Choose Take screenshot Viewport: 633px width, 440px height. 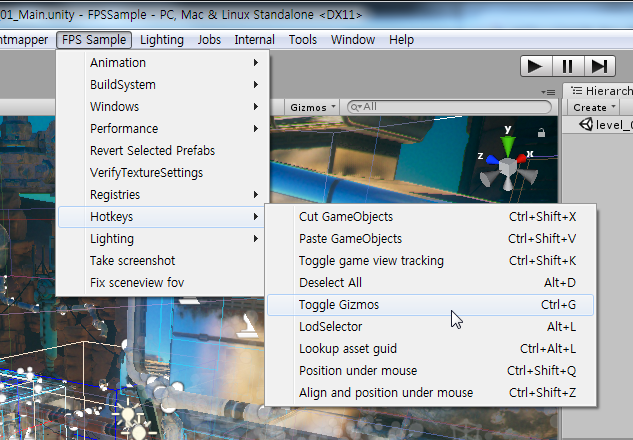162,261
